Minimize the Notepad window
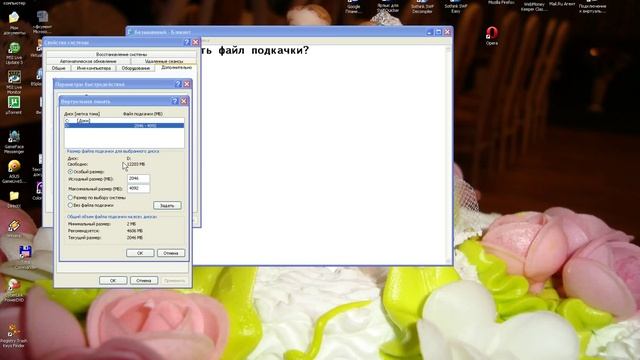The image size is (640, 360). 429,32
